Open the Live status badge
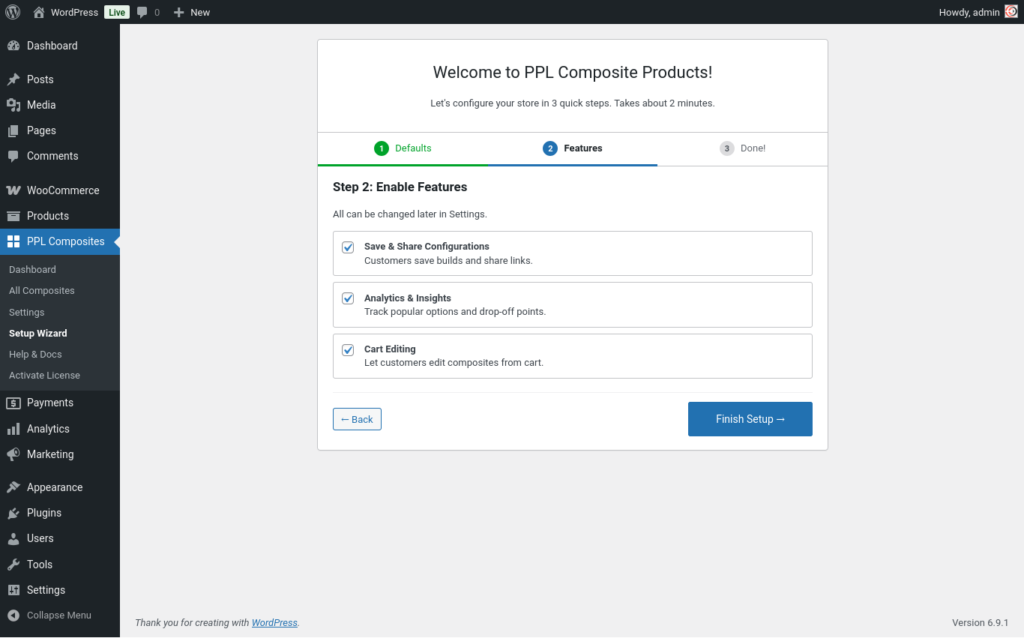This screenshot has width=1024, height=638. click(x=117, y=12)
